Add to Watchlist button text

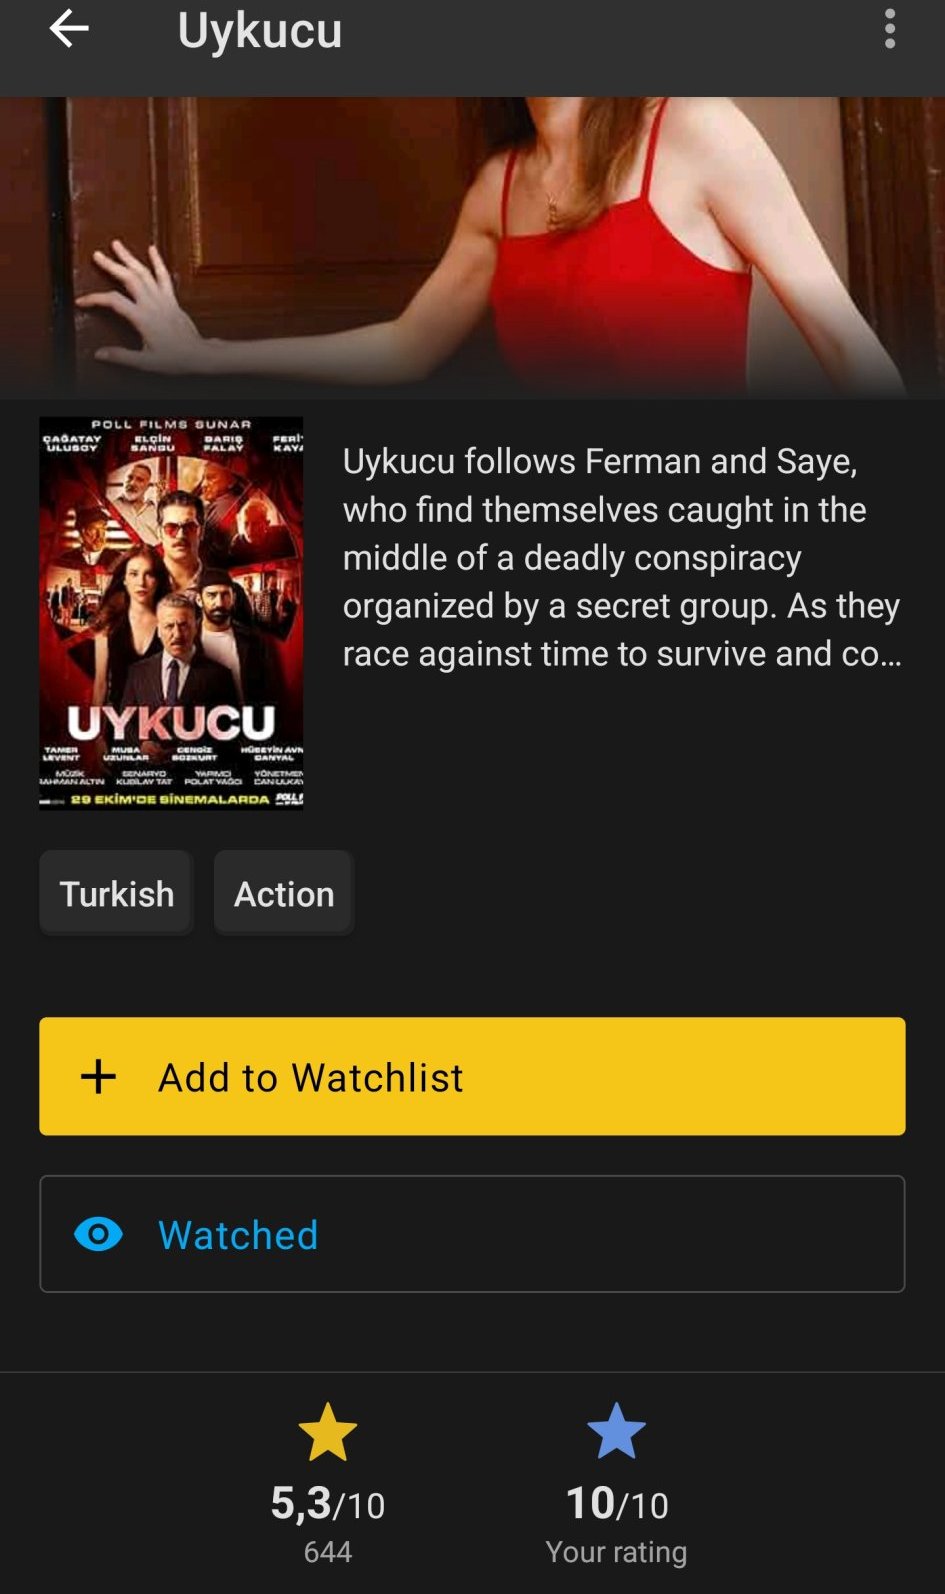click(311, 1078)
